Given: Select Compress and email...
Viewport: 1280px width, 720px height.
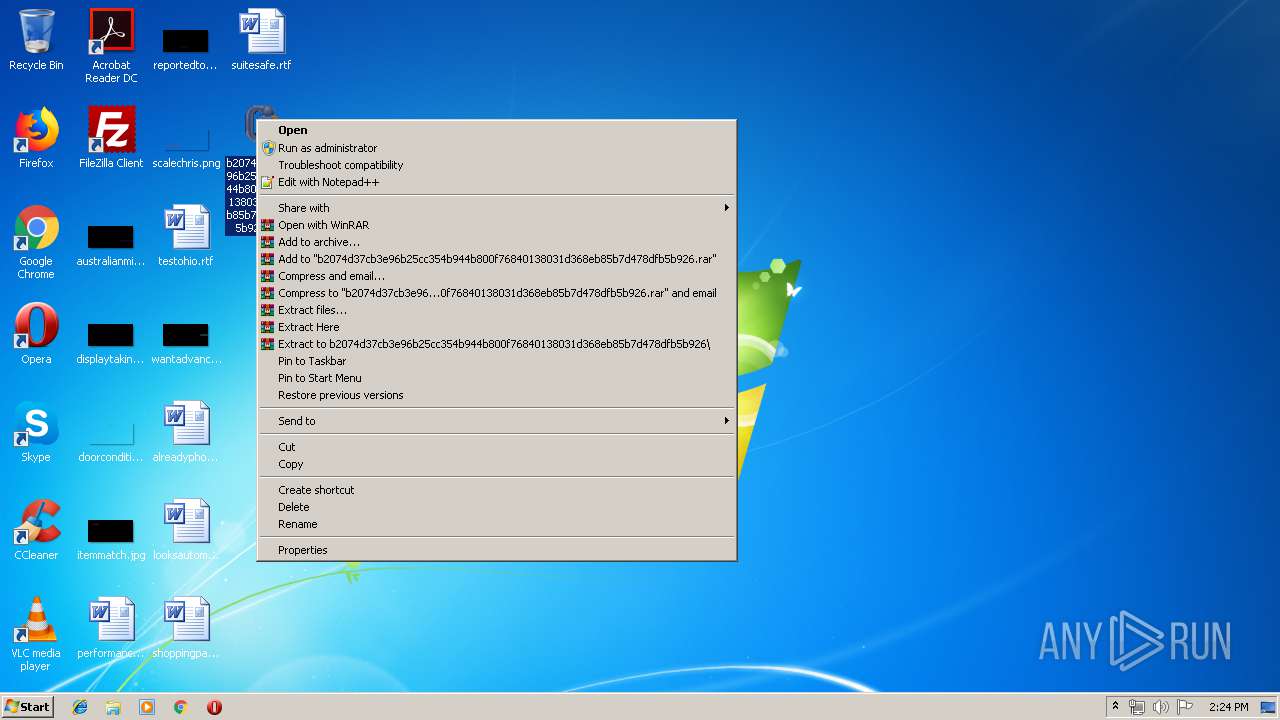Looking at the screenshot, I should point(496,276).
